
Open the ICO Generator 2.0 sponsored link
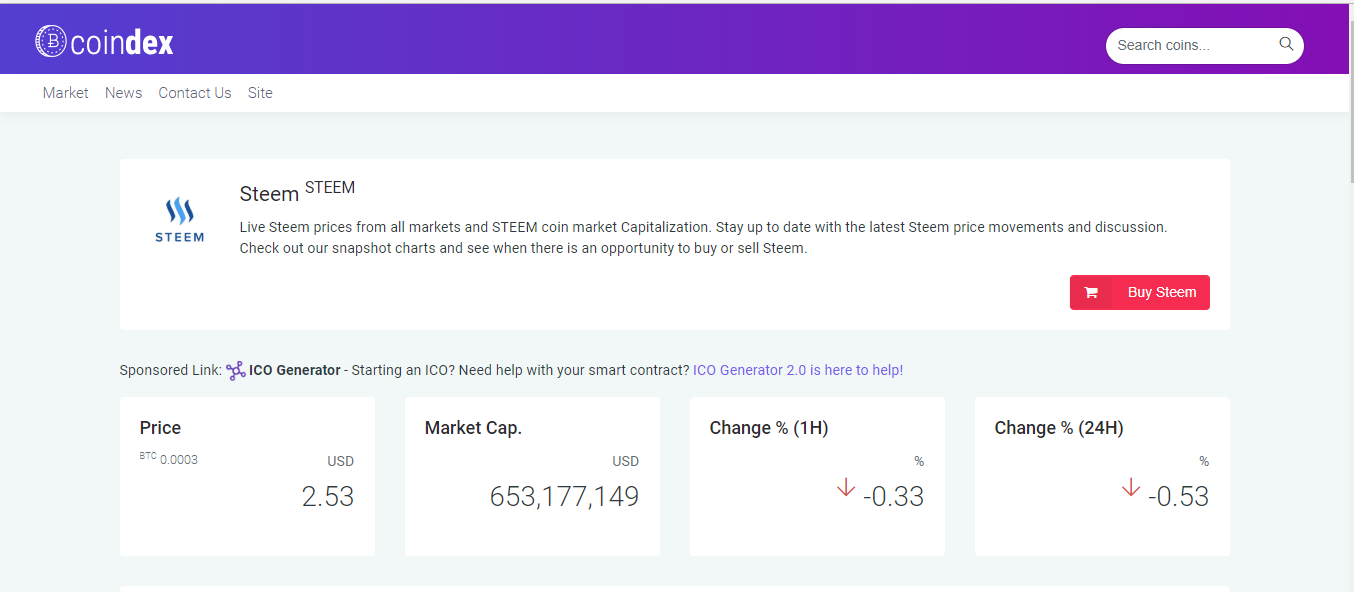click(x=798, y=370)
